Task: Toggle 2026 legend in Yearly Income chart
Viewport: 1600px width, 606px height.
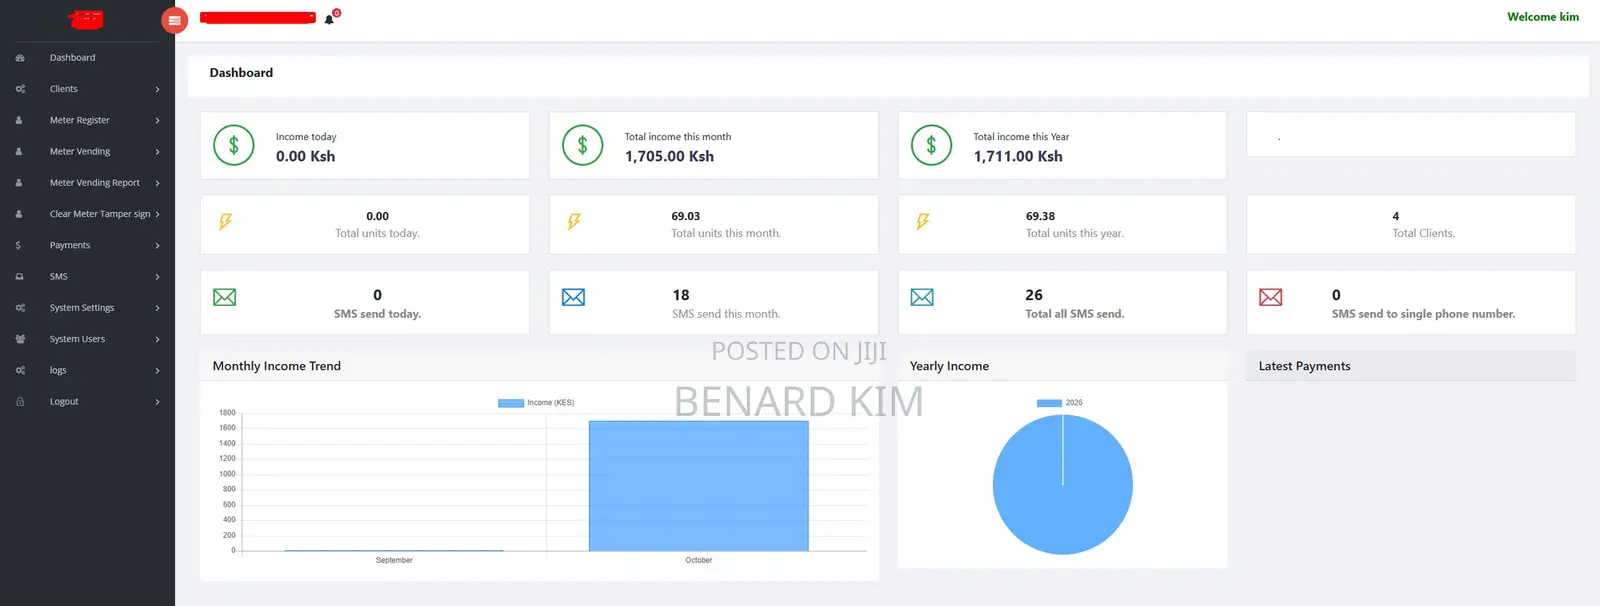Action: (1060, 403)
